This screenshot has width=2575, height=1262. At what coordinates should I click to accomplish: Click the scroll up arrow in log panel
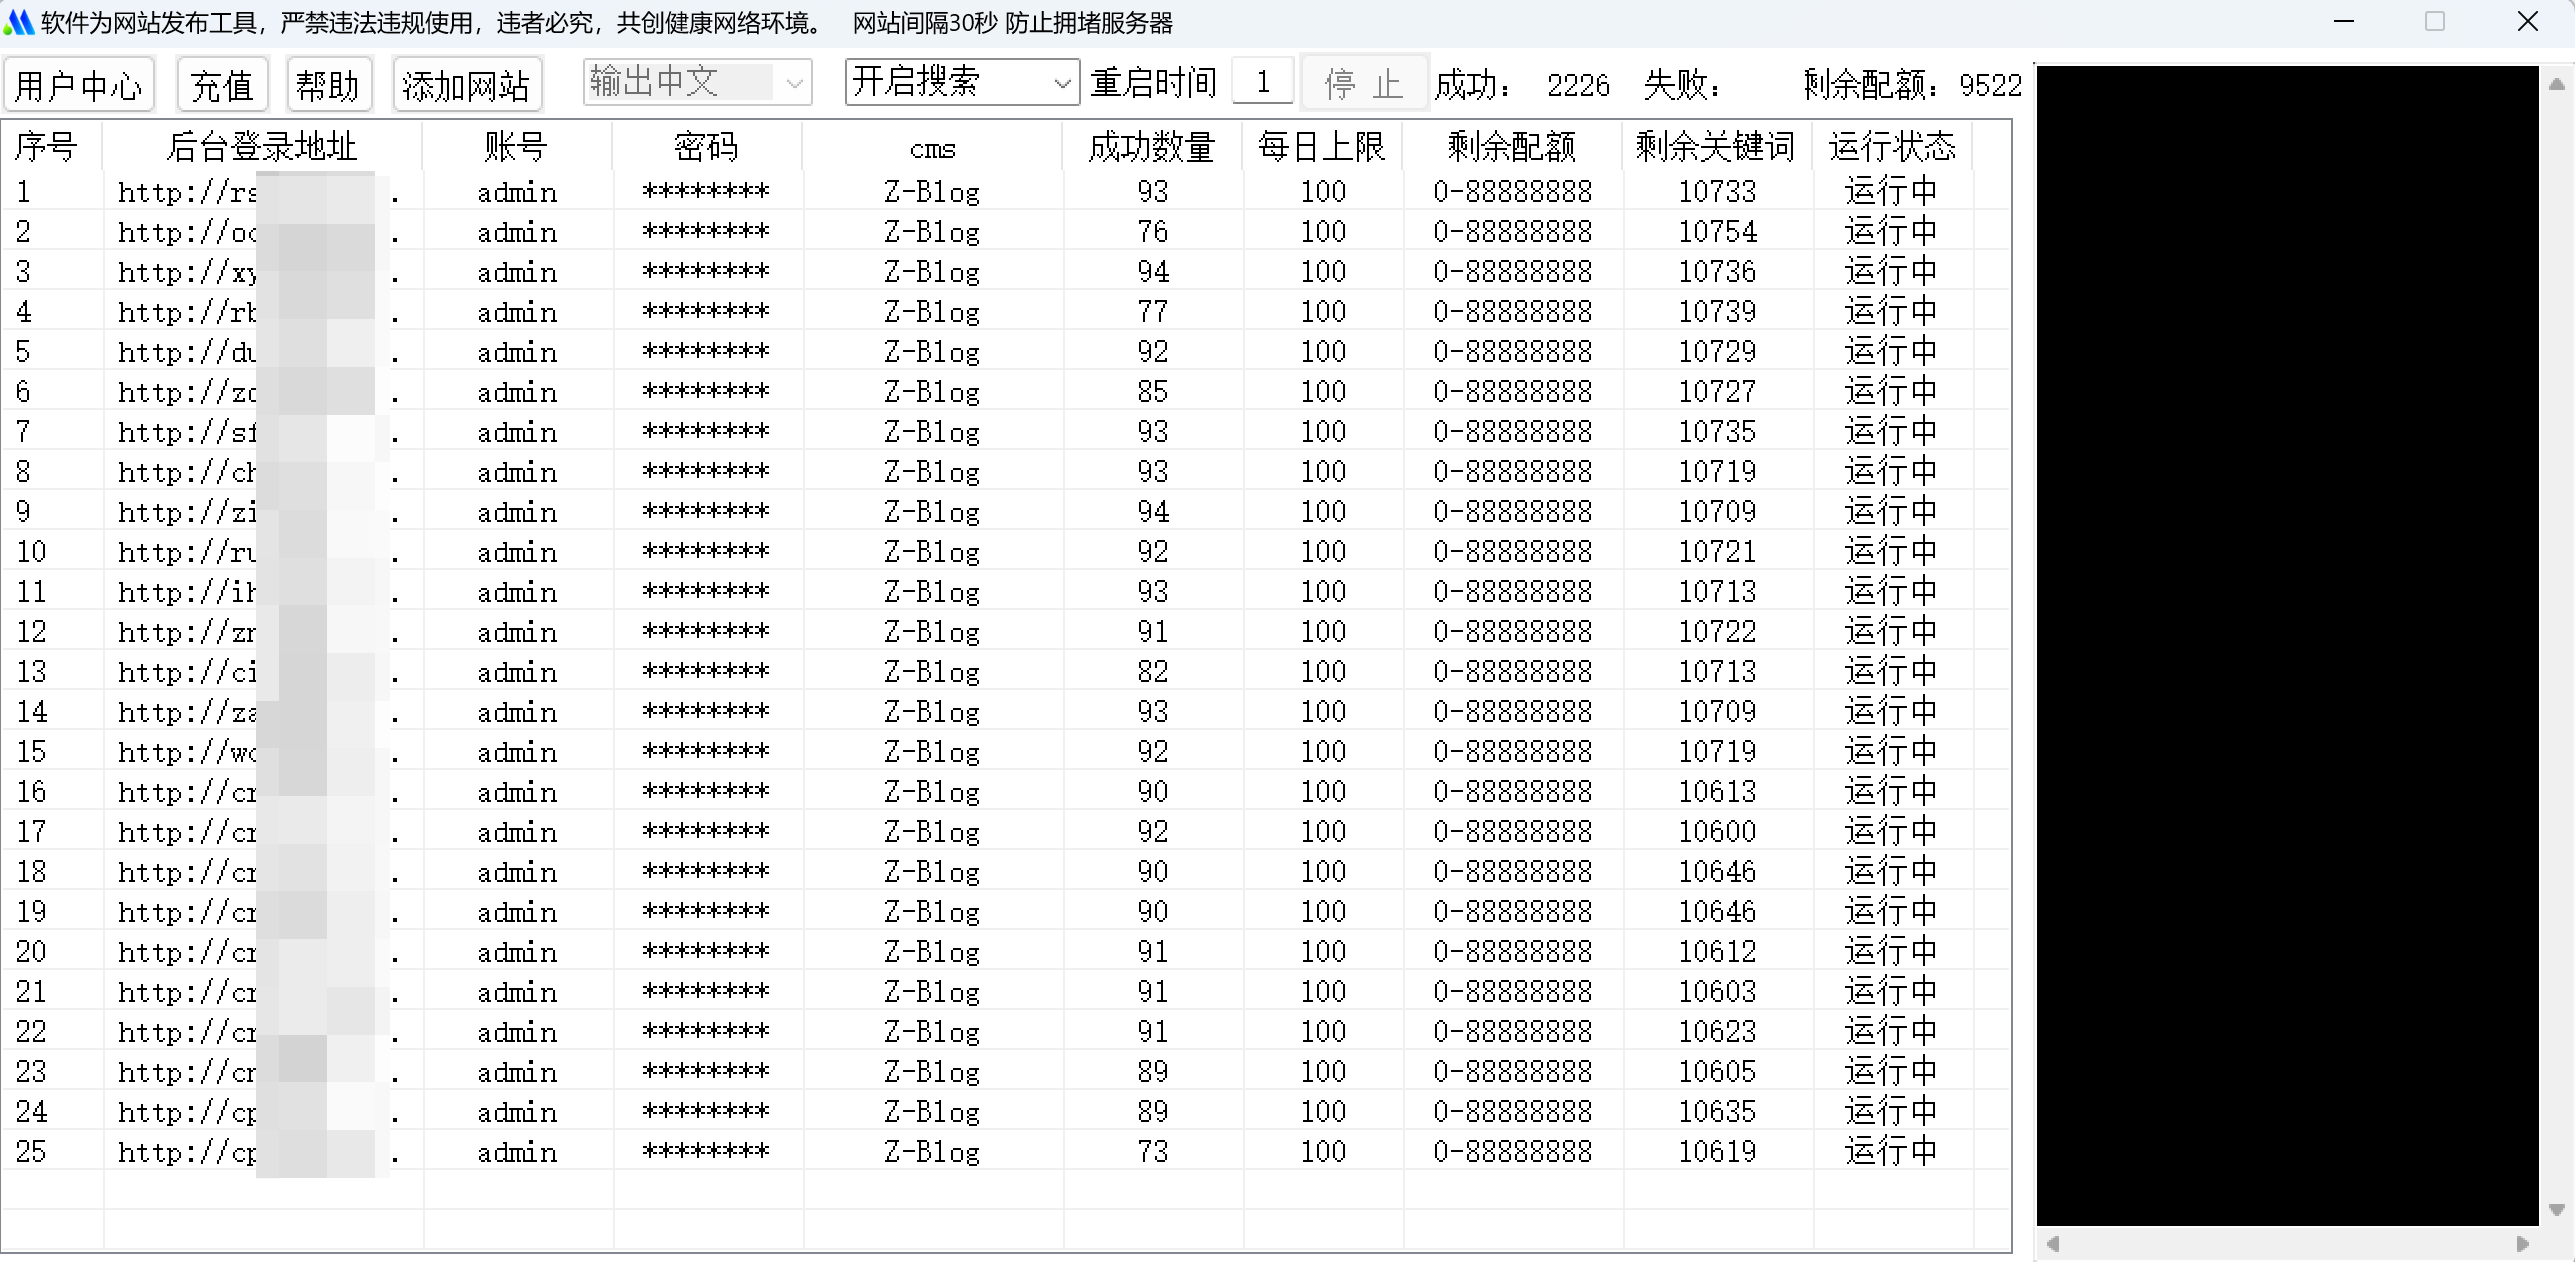point(2556,85)
